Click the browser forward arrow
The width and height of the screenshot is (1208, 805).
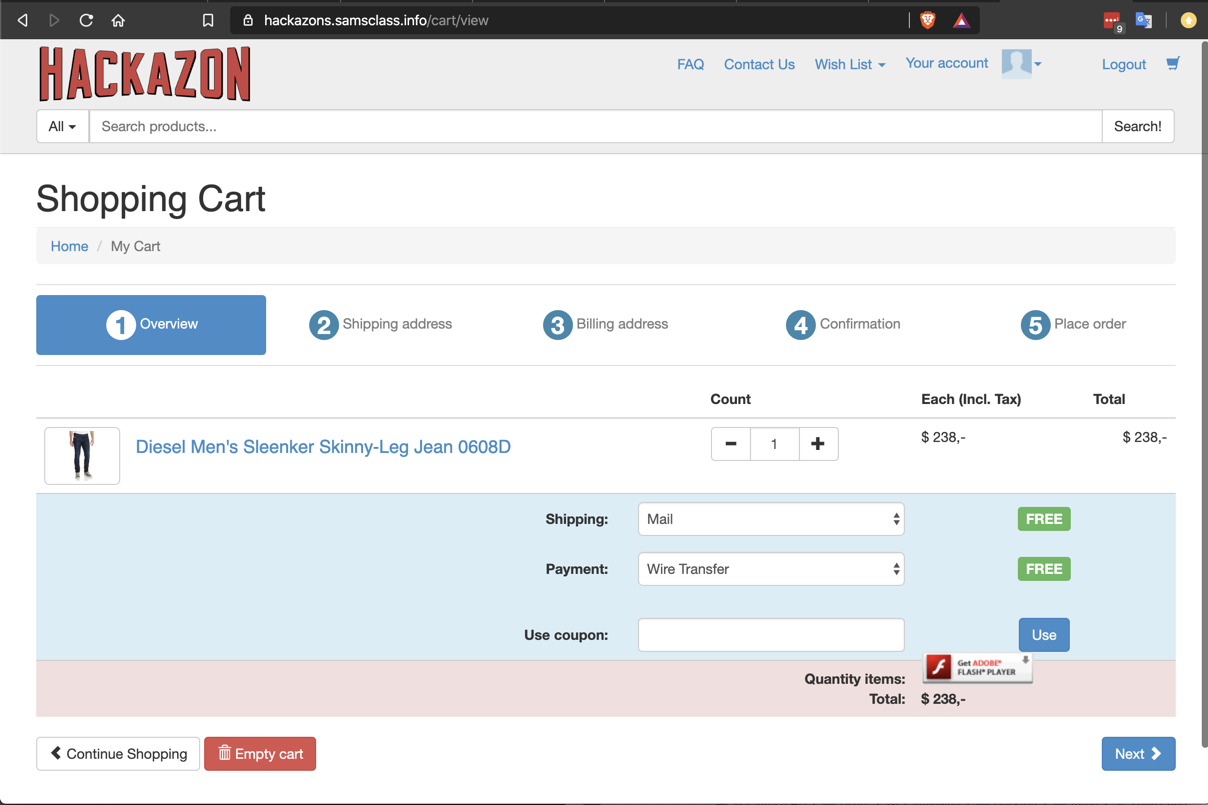pos(54,20)
